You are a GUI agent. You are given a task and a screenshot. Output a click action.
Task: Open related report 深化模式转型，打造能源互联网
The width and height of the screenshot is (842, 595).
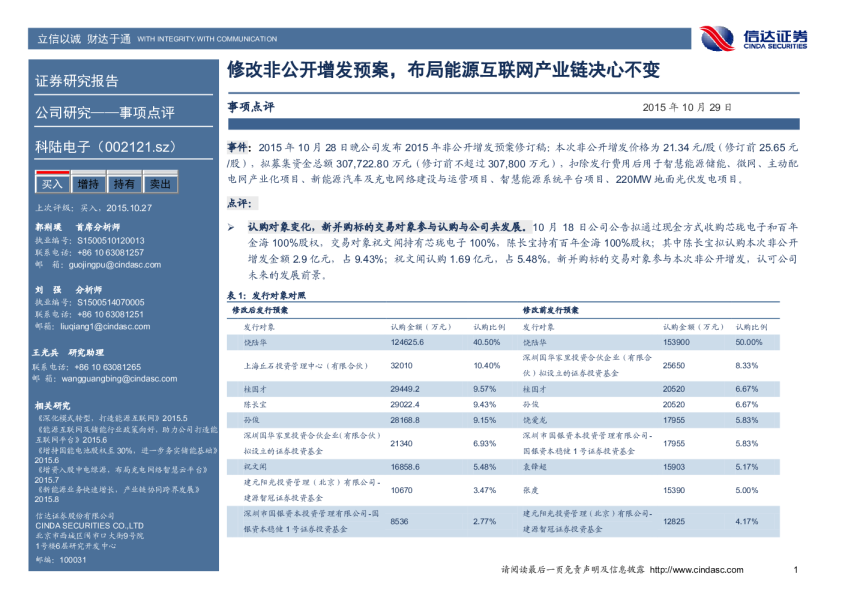[111, 417]
